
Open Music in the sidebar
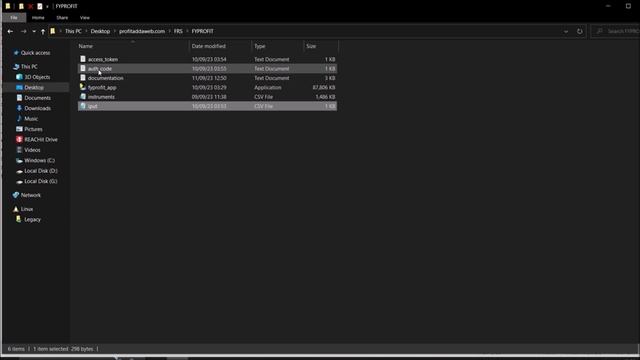pyautogui.click(x=31, y=119)
